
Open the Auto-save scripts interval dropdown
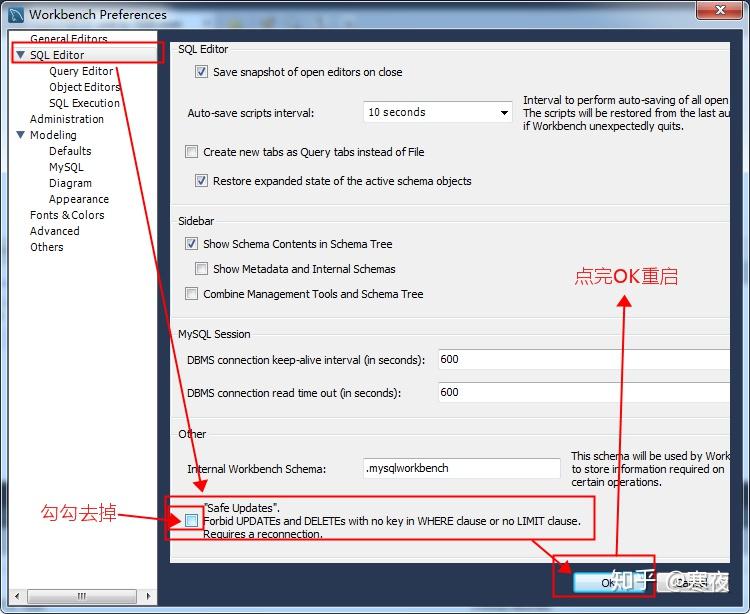pos(438,112)
